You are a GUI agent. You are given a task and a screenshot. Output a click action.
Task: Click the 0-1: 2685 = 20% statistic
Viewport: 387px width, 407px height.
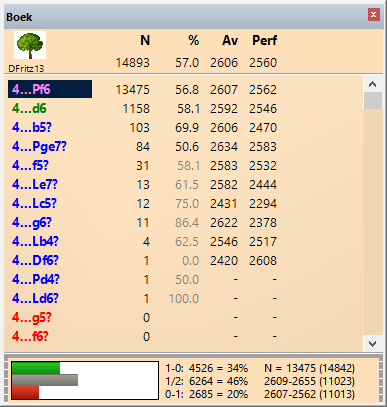click(207, 394)
